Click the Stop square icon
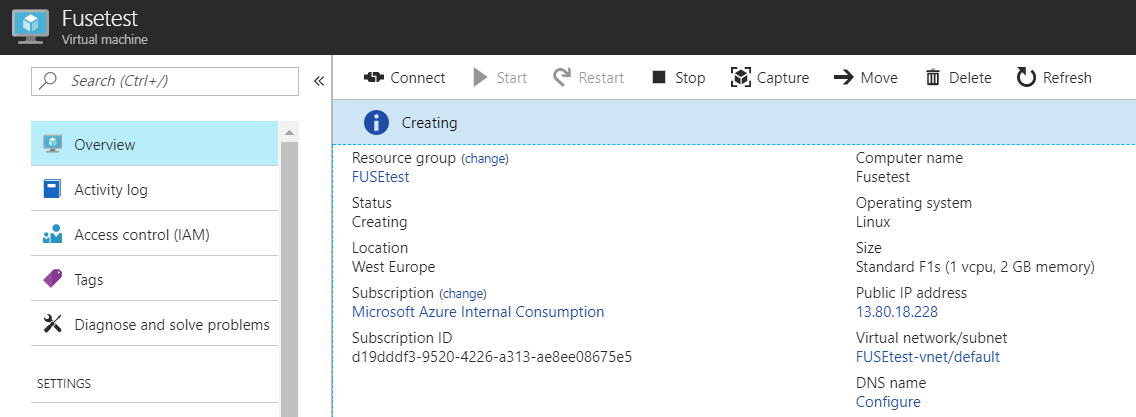1136x417 pixels. pos(659,77)
